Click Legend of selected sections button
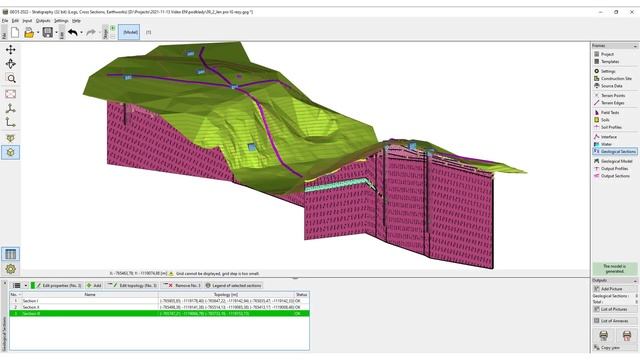Screen dimensions: 640x360 click(x=233, y=286)
